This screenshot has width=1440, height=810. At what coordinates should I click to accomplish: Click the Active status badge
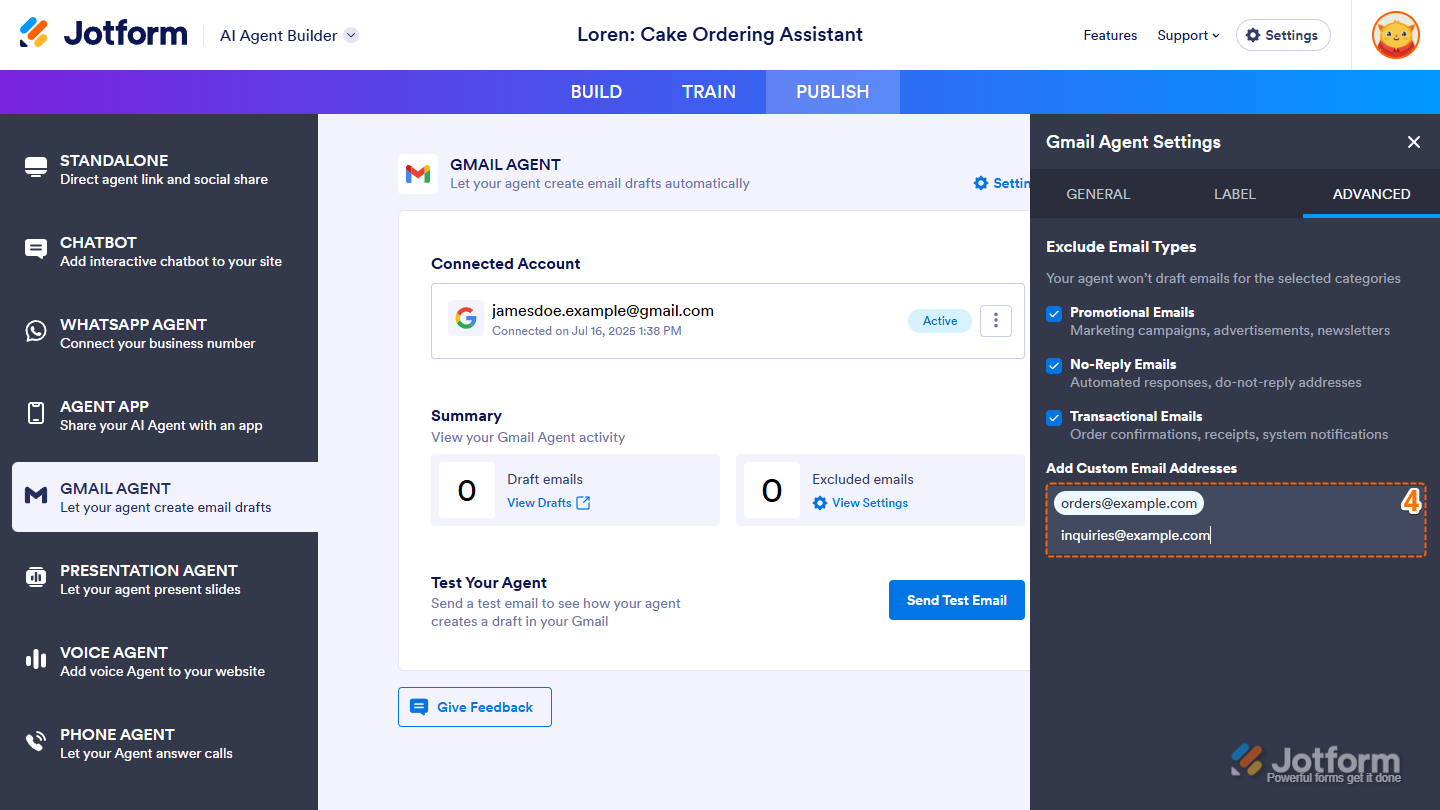click(x=940, y=321)
